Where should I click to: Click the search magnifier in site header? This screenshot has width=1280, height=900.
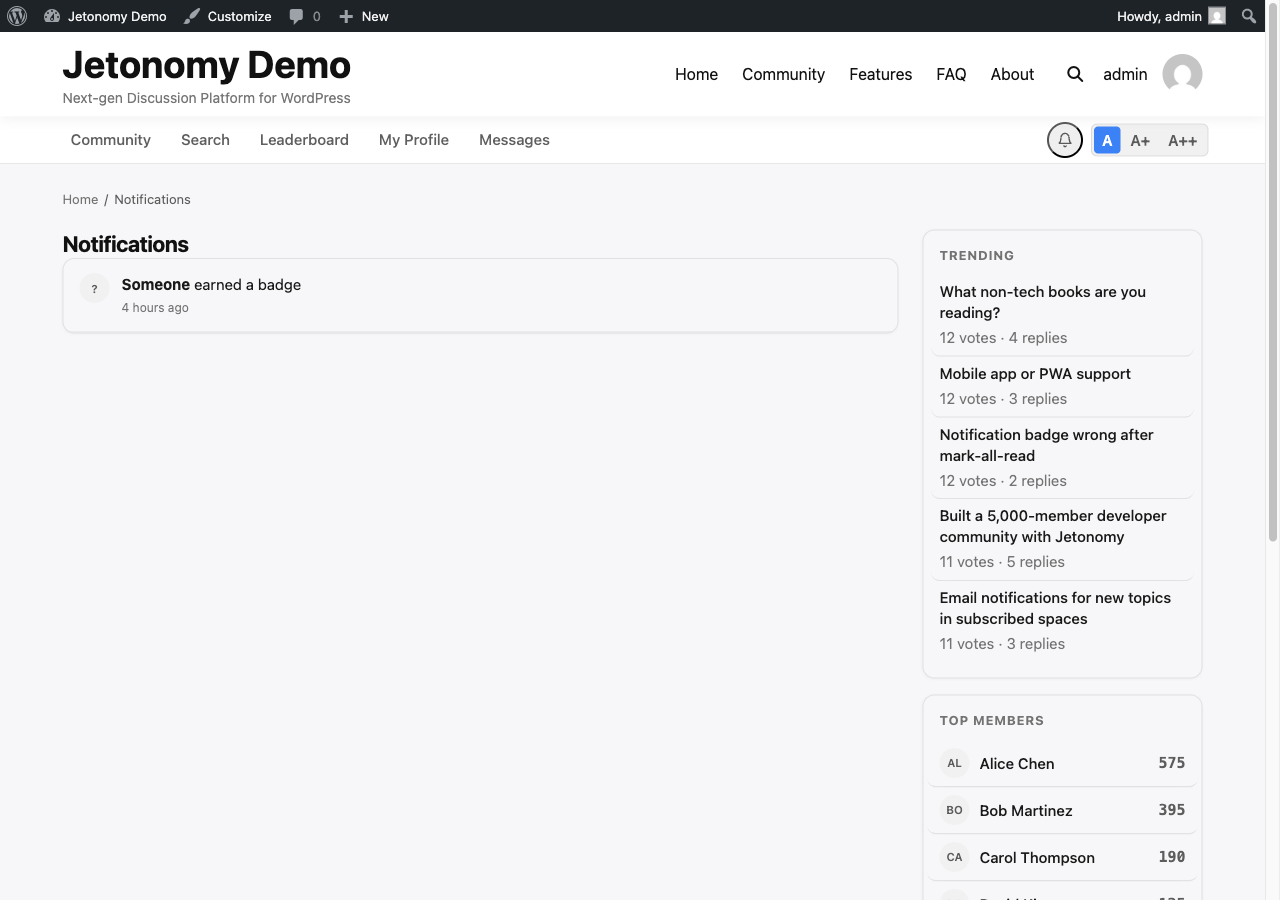tap(1075, 74)
